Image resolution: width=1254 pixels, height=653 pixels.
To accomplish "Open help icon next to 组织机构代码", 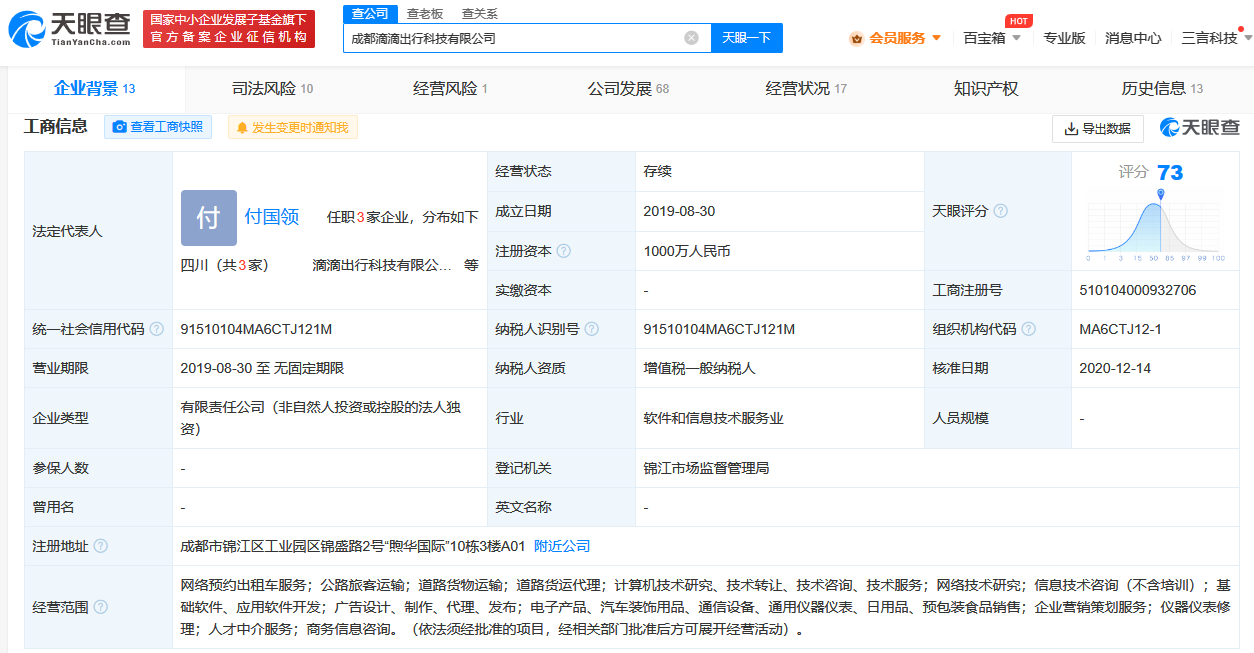I will [1028, 329].
